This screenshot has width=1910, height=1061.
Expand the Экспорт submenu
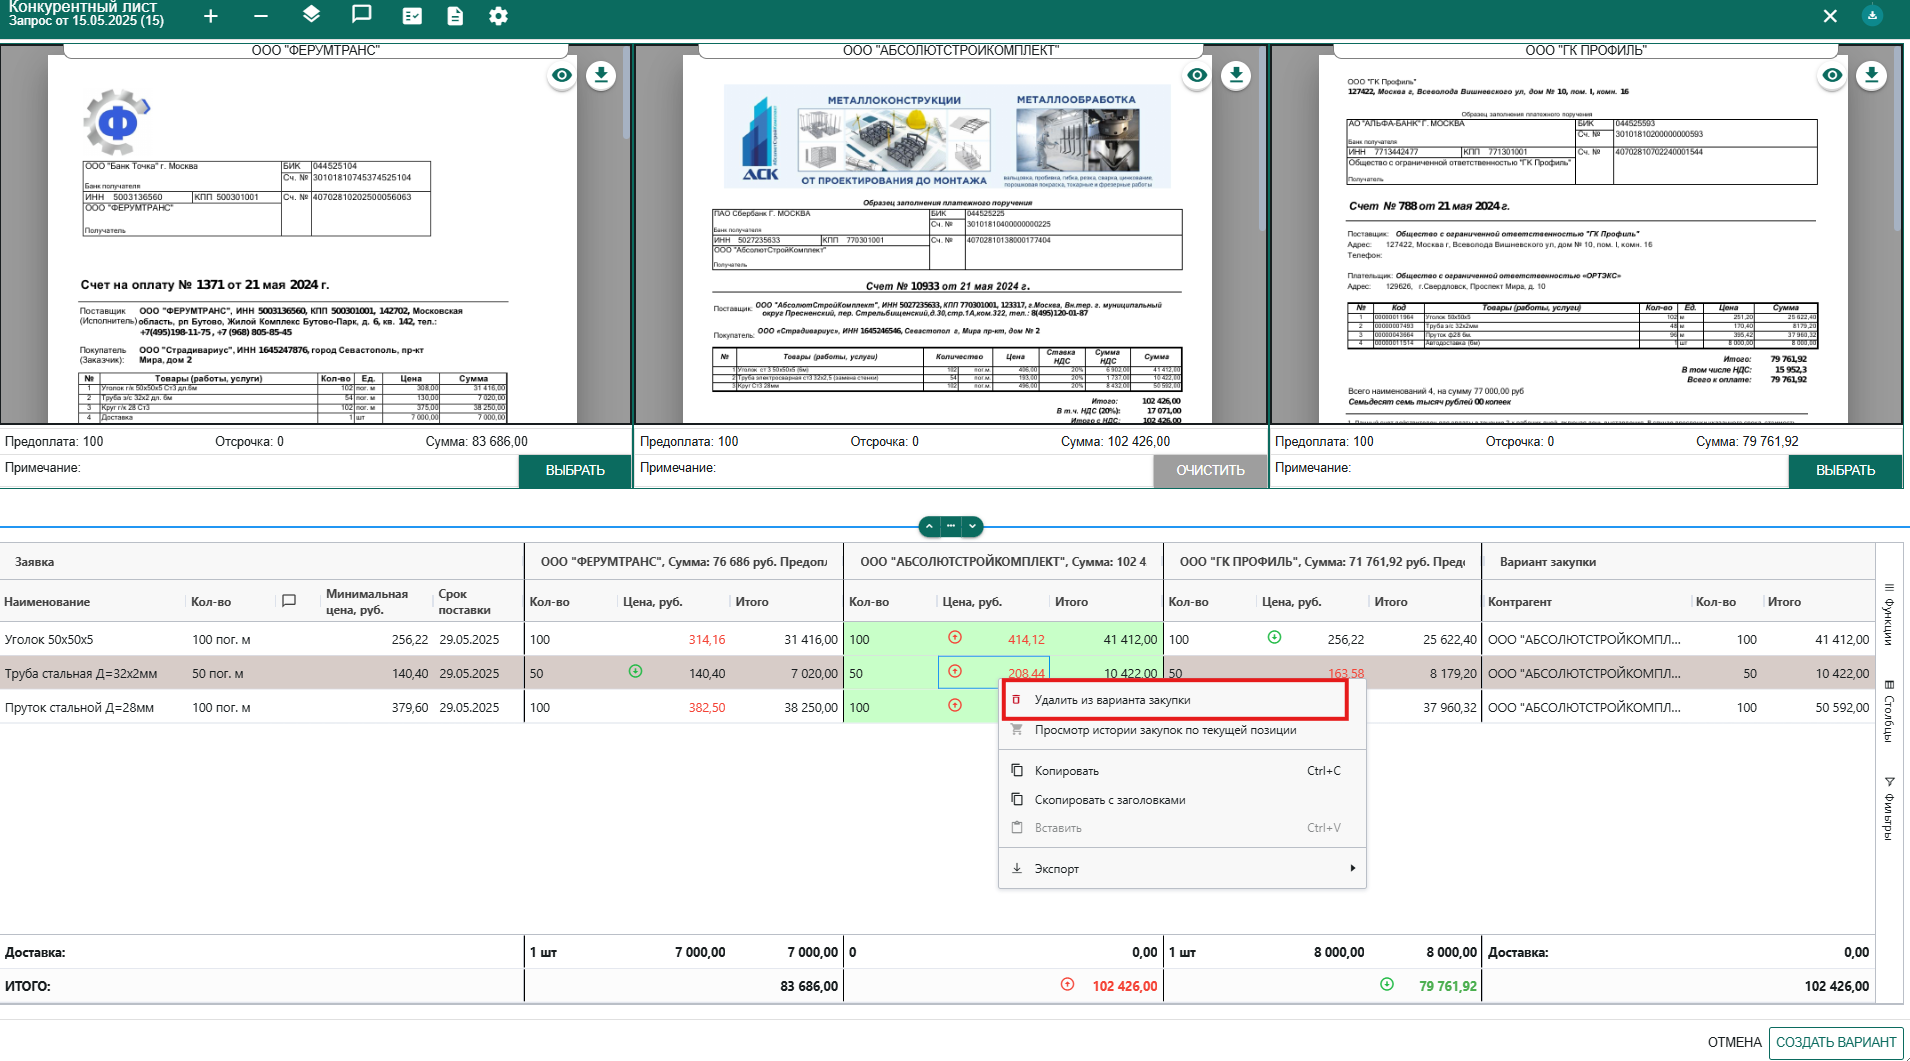(x=1182, y=869)
